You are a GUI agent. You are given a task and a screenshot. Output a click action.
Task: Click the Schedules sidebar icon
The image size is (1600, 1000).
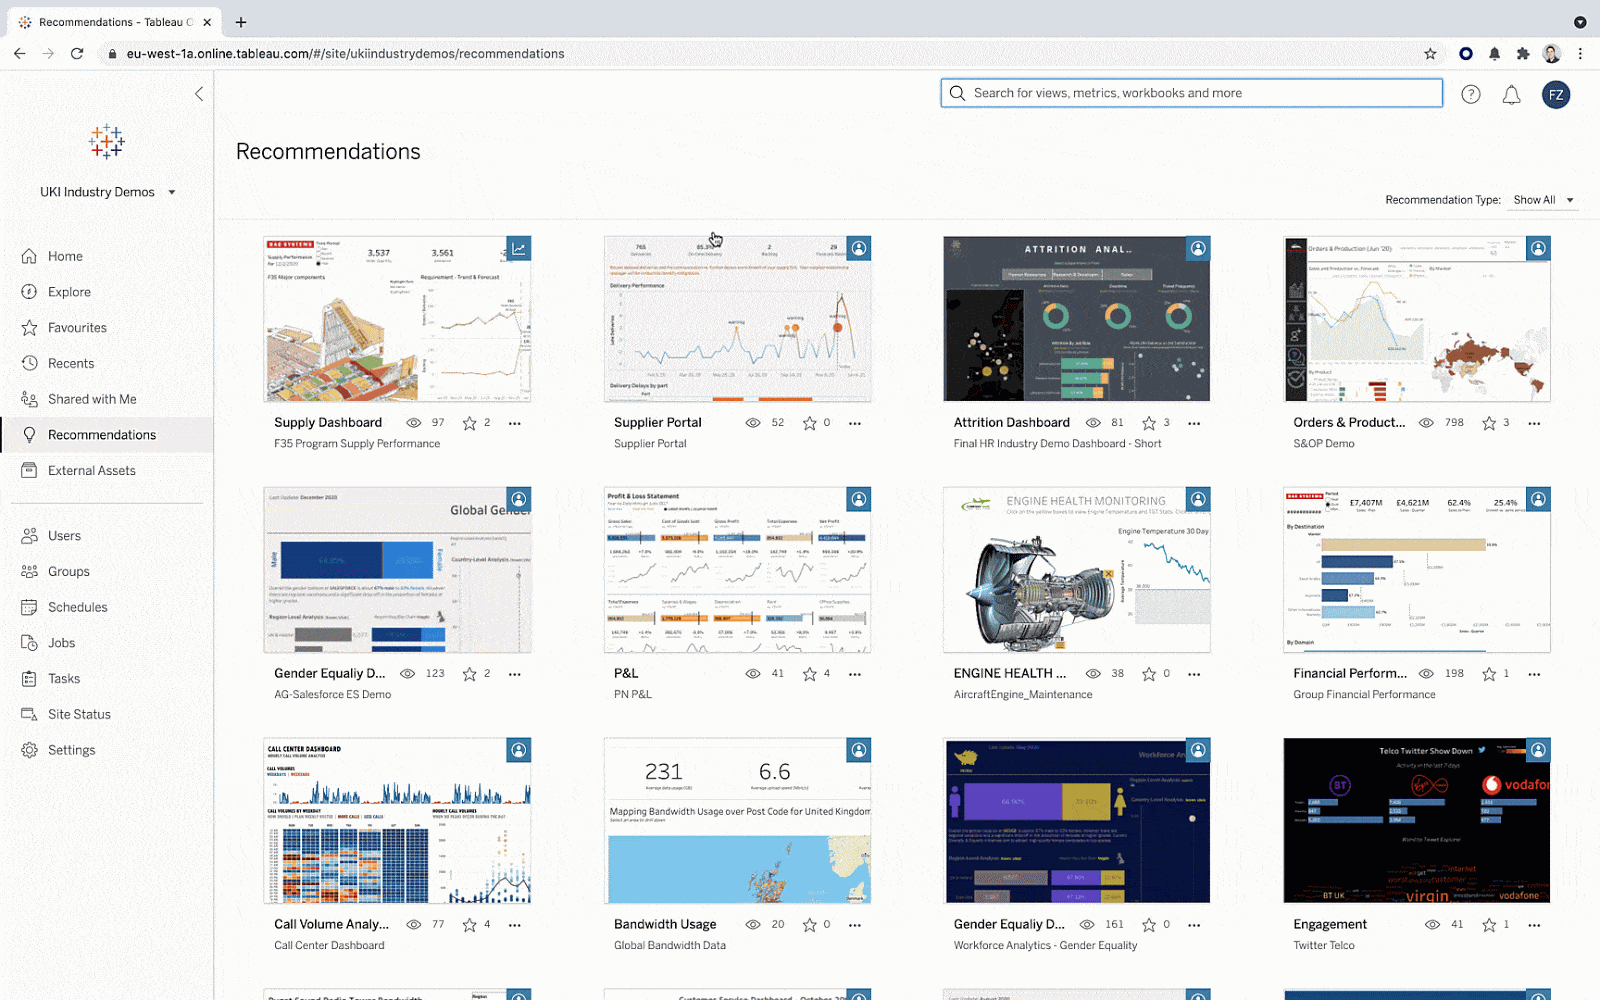(30, 607)
